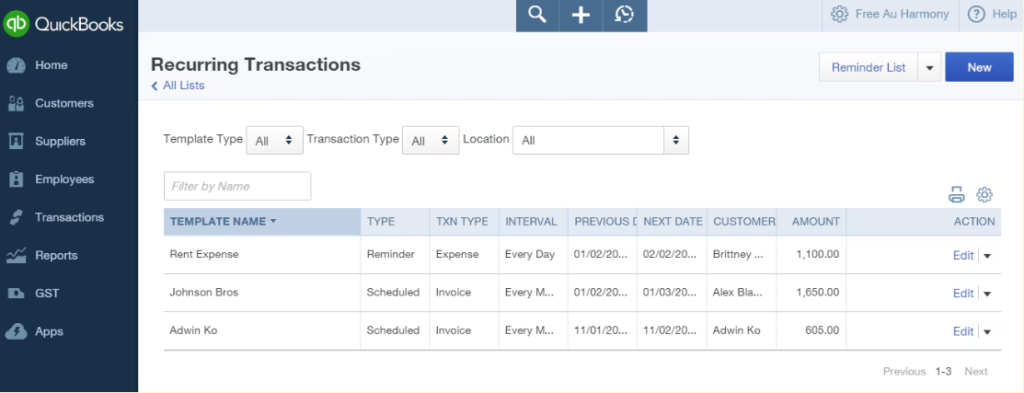Click the Next pagination link
The image size is (1024, 393).
(976, 371)
